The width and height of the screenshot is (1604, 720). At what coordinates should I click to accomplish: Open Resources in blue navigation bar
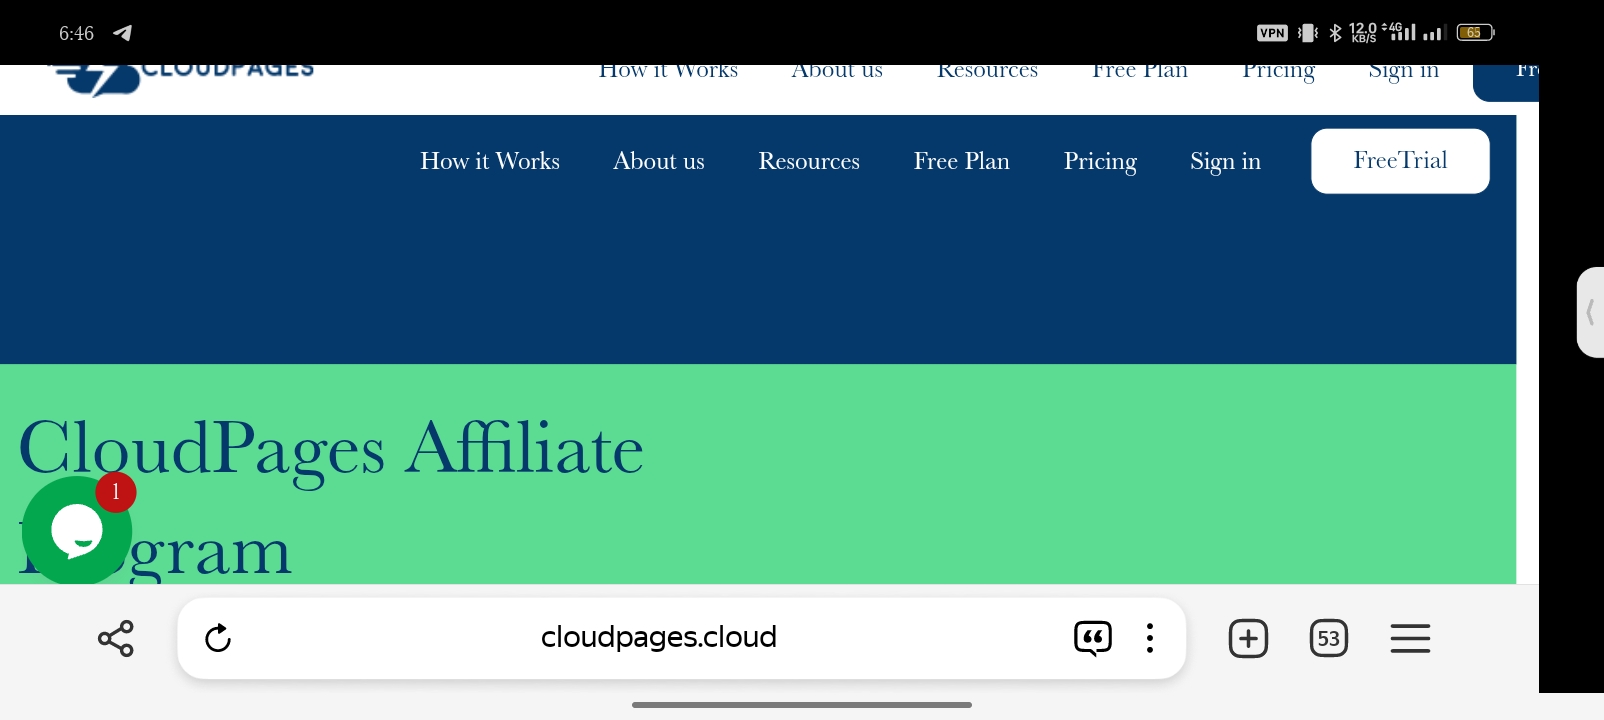click(x=809, y=161)
